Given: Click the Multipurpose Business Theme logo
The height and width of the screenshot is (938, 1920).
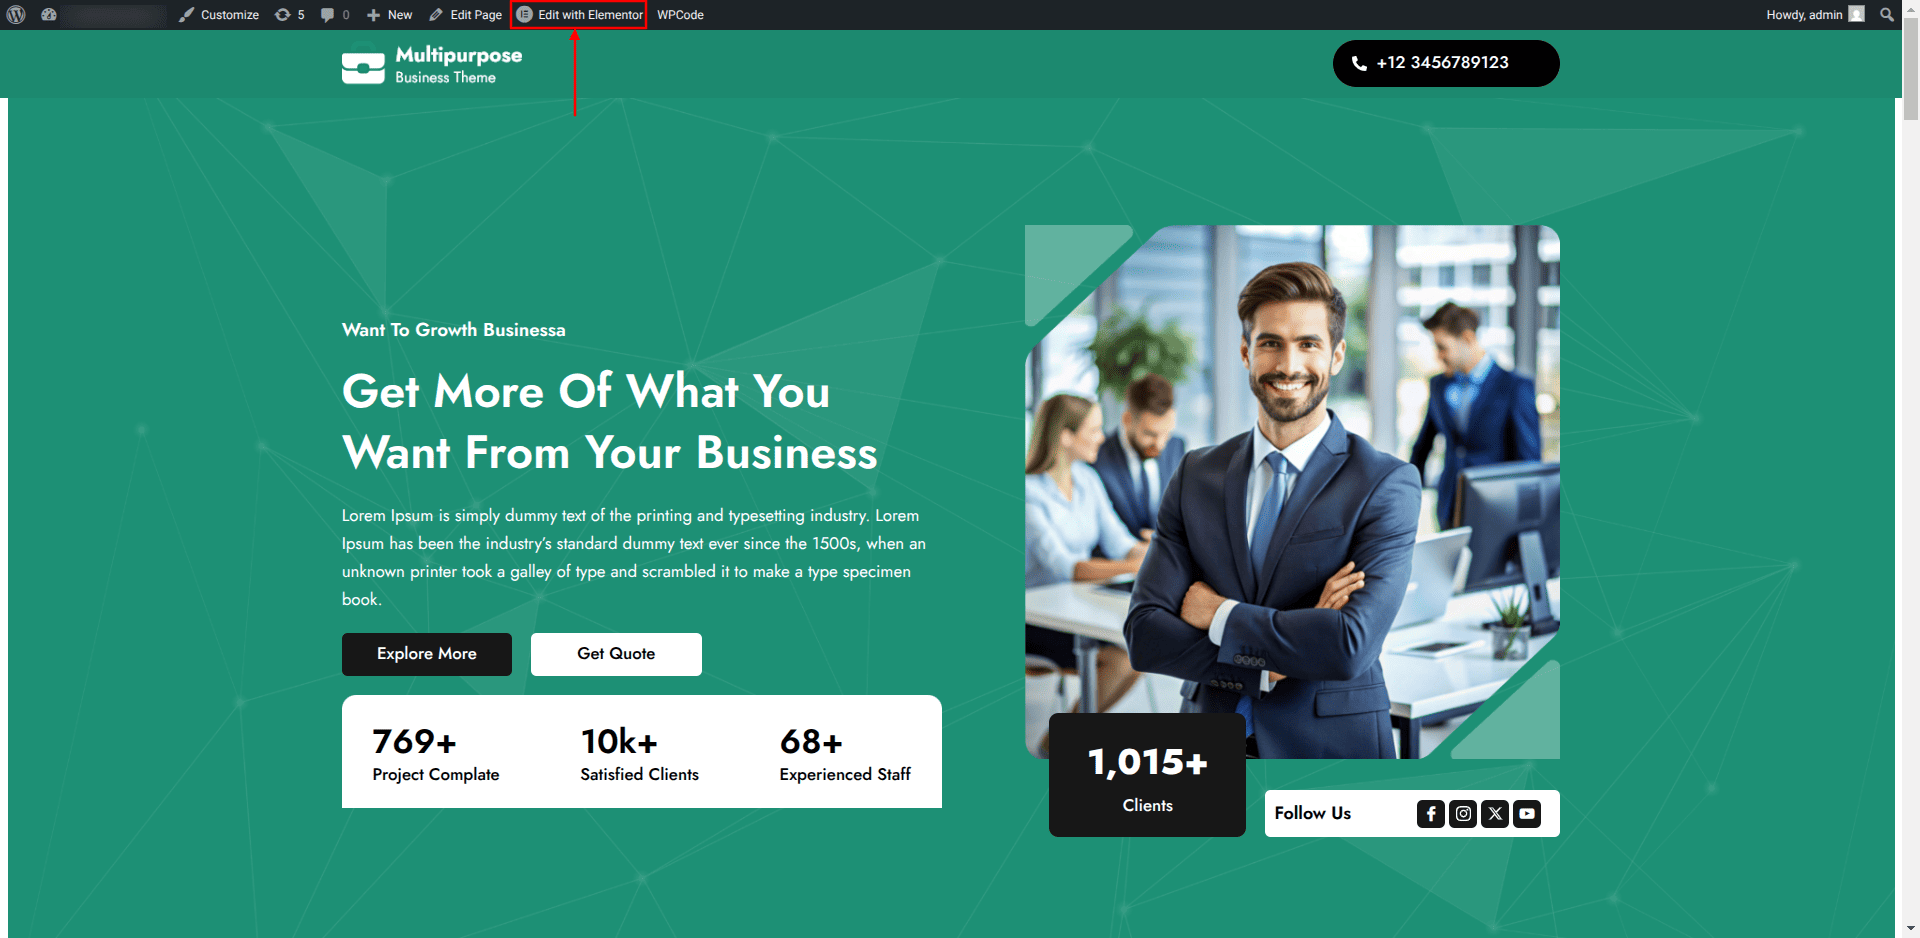Looking at the screenshot, I should pyautogui.click(x=432, y=65).
